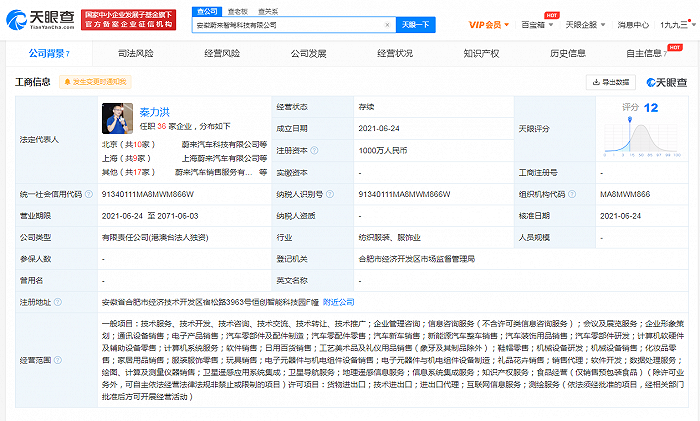This screenshot has height=421, width=700.
Task: Select the 查公司 search tab
Action: click(x=207, y=11)
